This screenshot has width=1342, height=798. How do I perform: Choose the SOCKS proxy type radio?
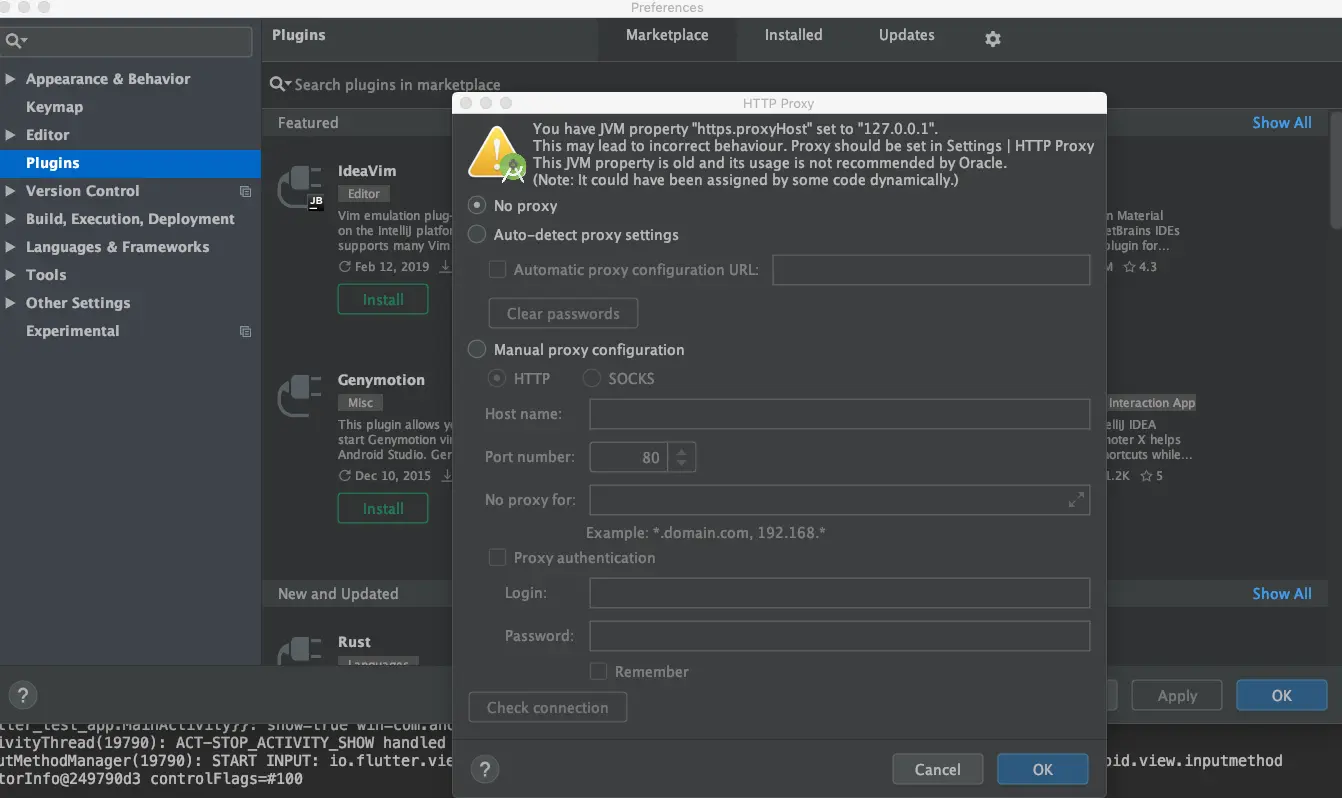tap(592, 378)
